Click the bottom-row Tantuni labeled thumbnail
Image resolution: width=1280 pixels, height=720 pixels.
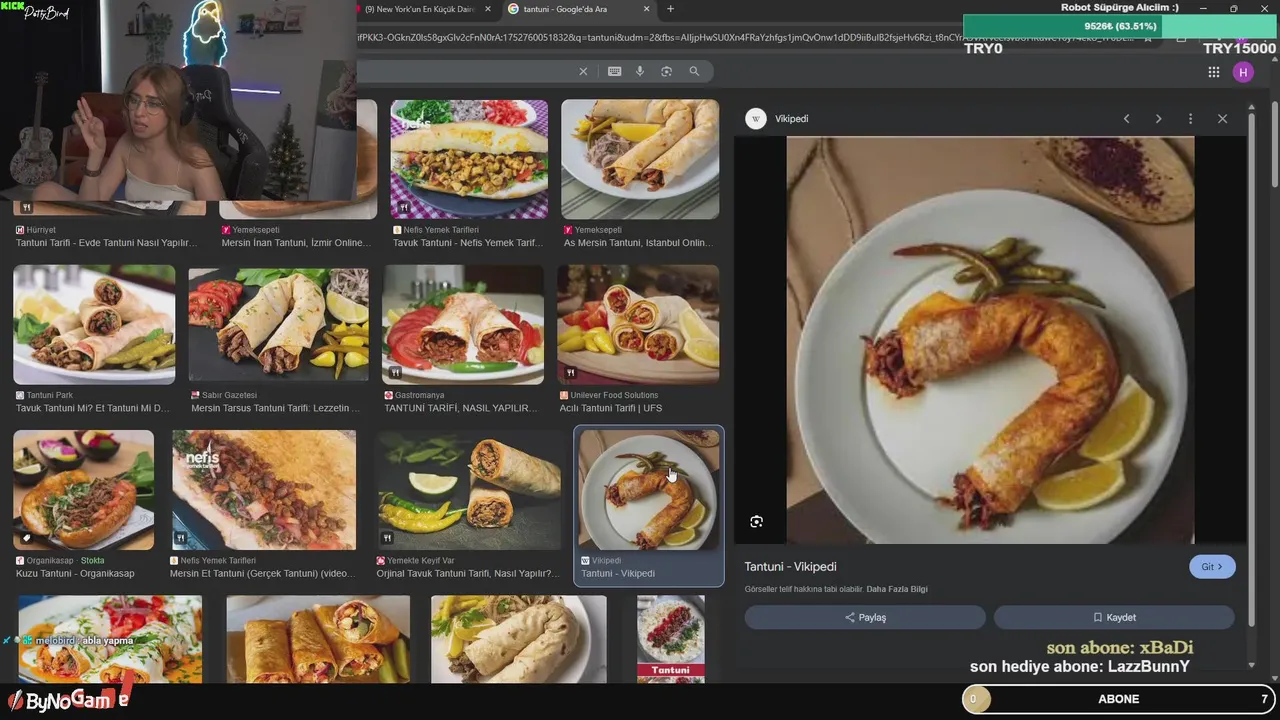point(670,639)
